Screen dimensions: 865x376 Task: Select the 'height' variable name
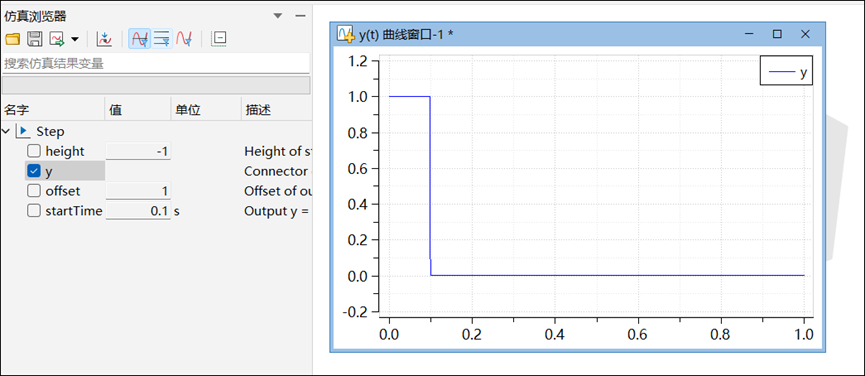65,151
